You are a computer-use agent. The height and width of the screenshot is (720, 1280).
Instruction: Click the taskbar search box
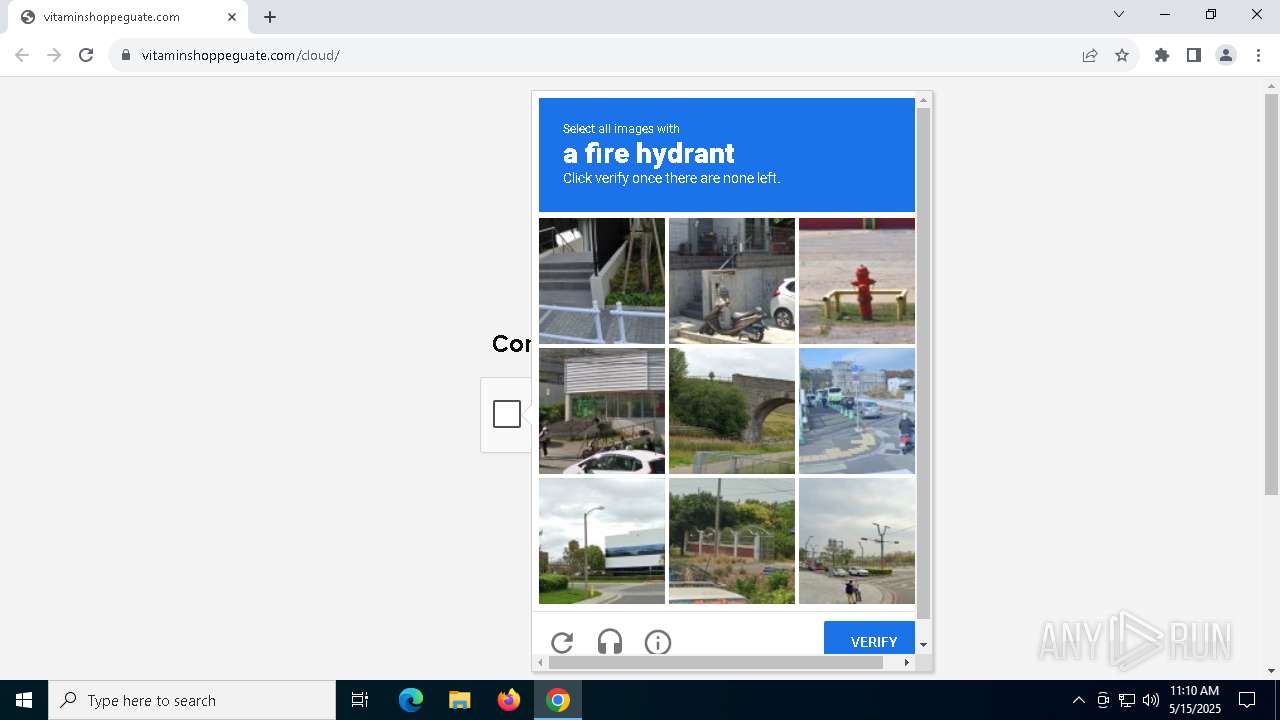tap(192, 700)
